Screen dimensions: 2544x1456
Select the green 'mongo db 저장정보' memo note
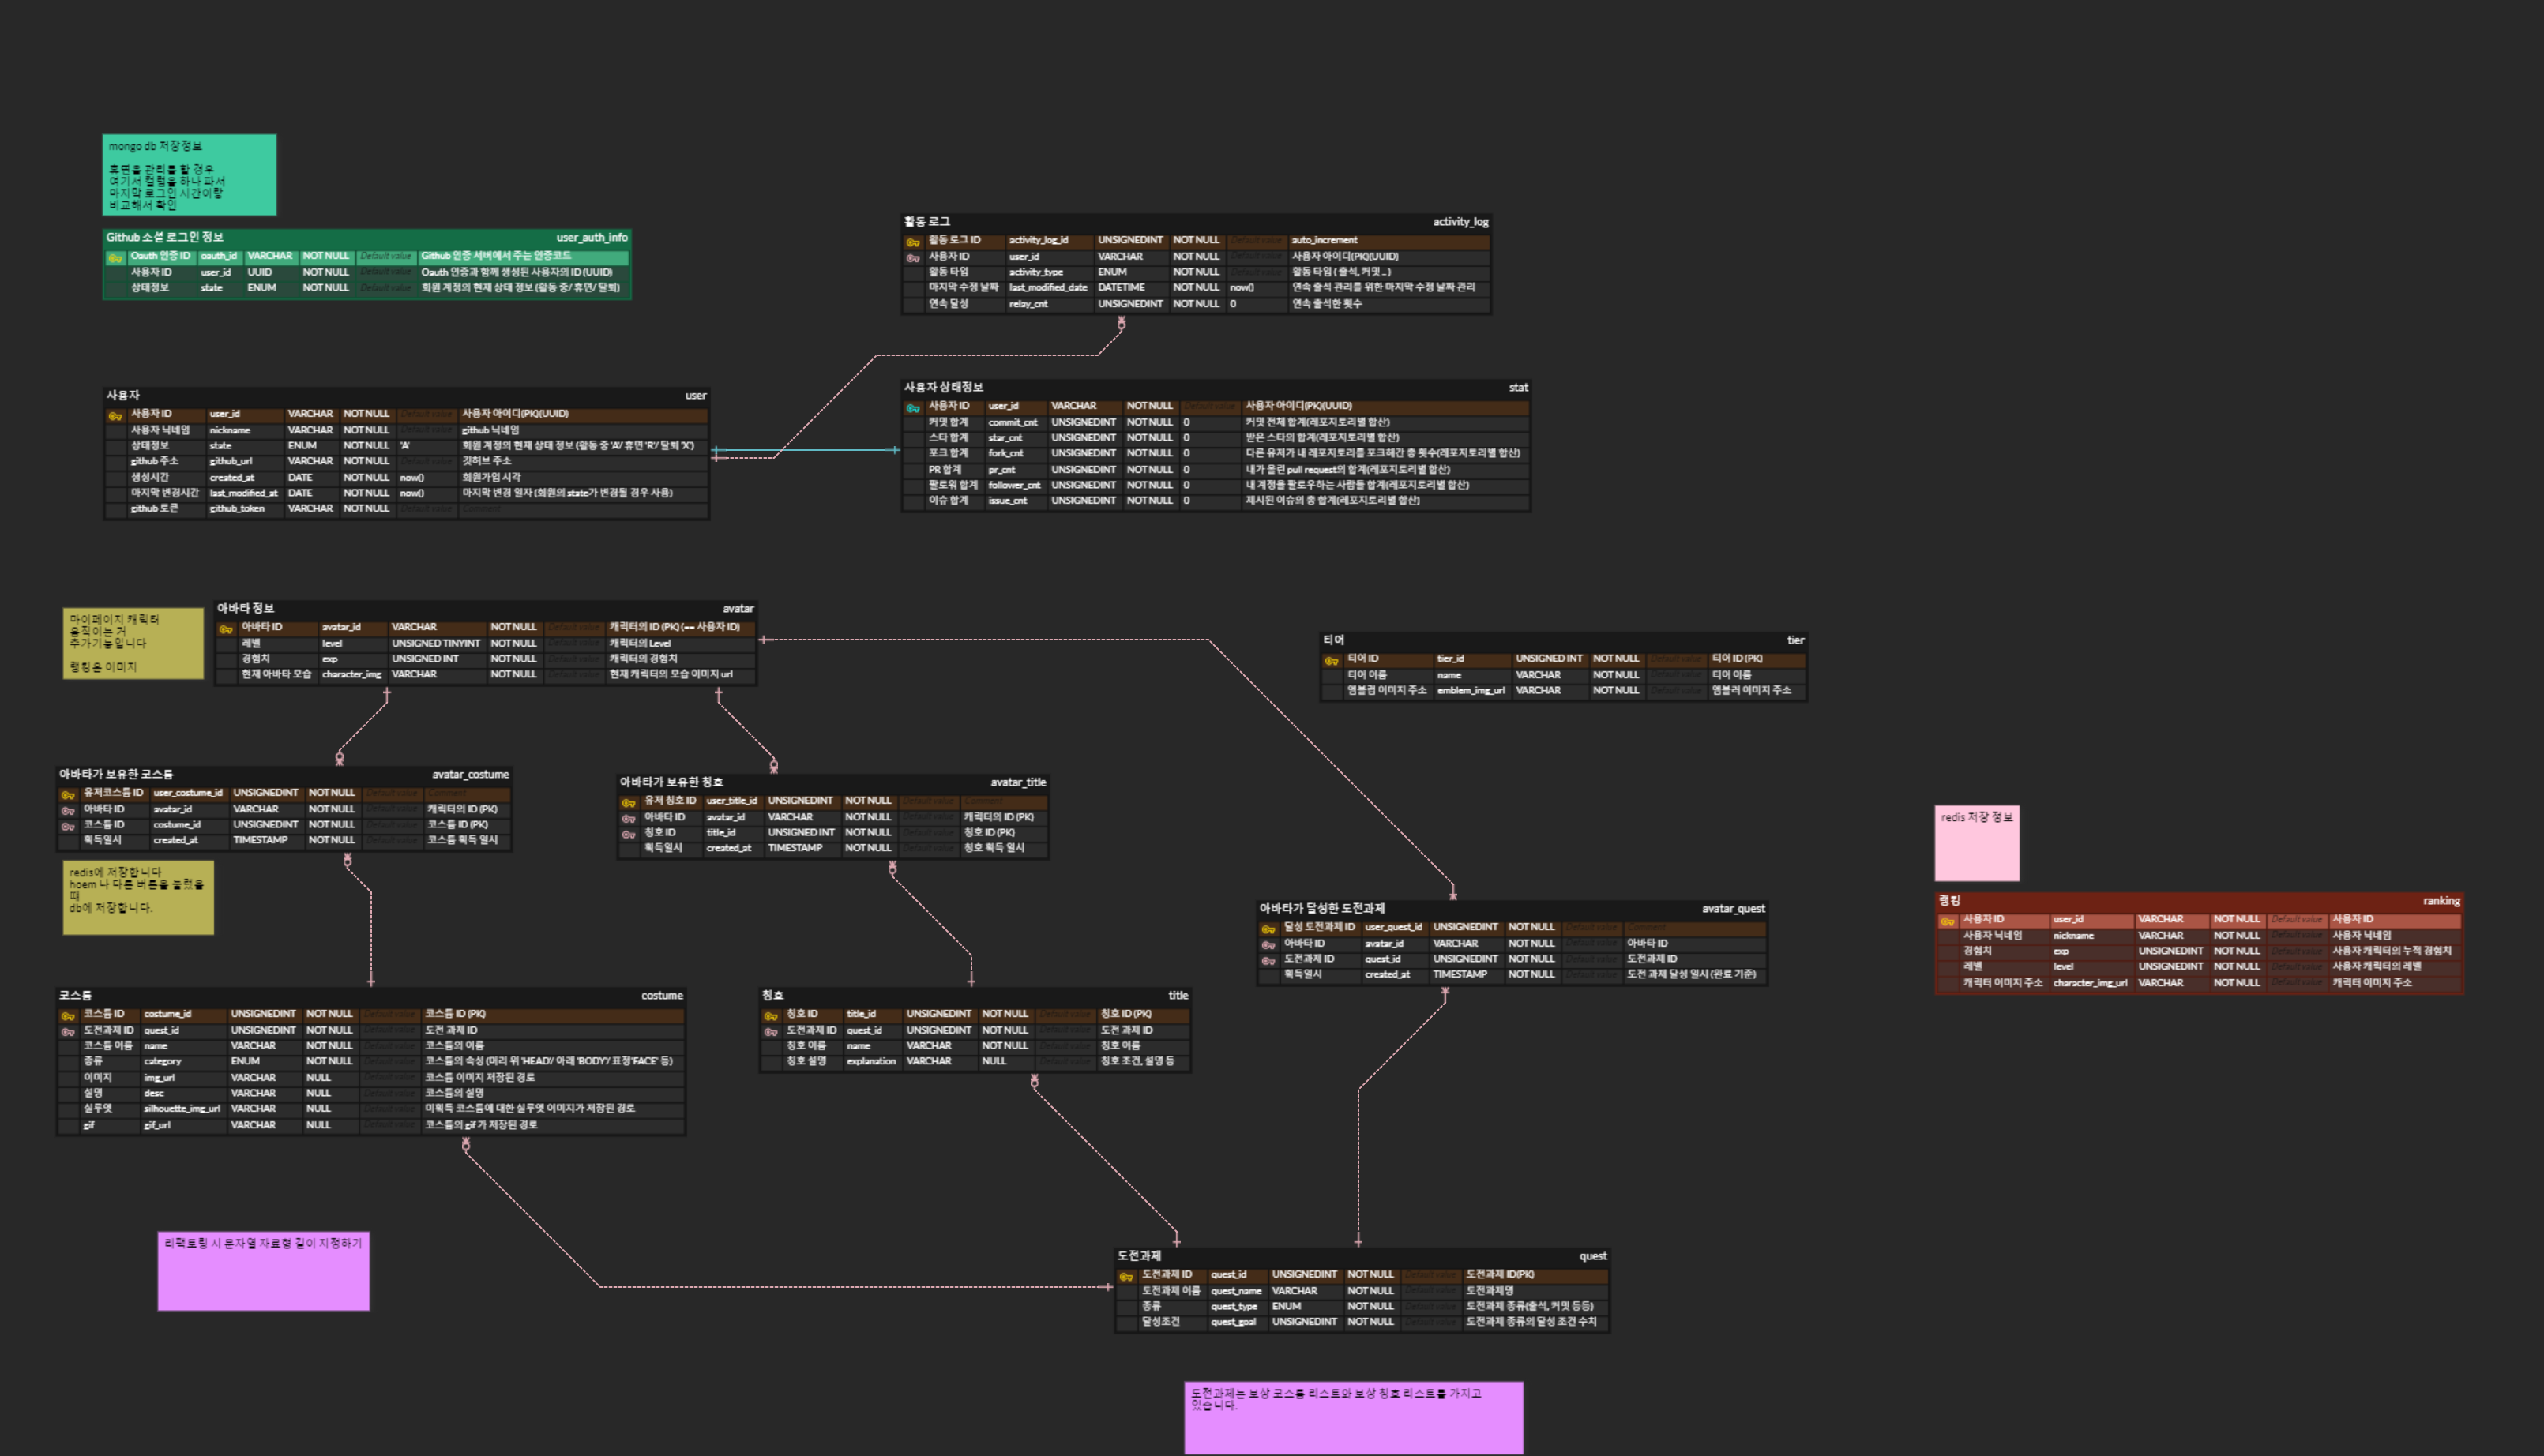point(189,175)
